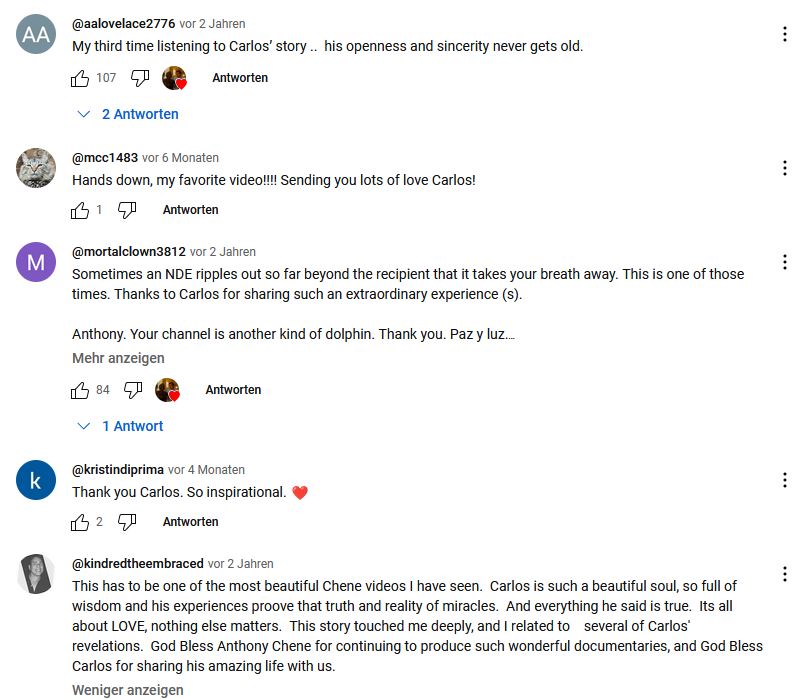Open options menu for @aalovelace2776's comment
799x700 pixels.
[x=784, y=35]
